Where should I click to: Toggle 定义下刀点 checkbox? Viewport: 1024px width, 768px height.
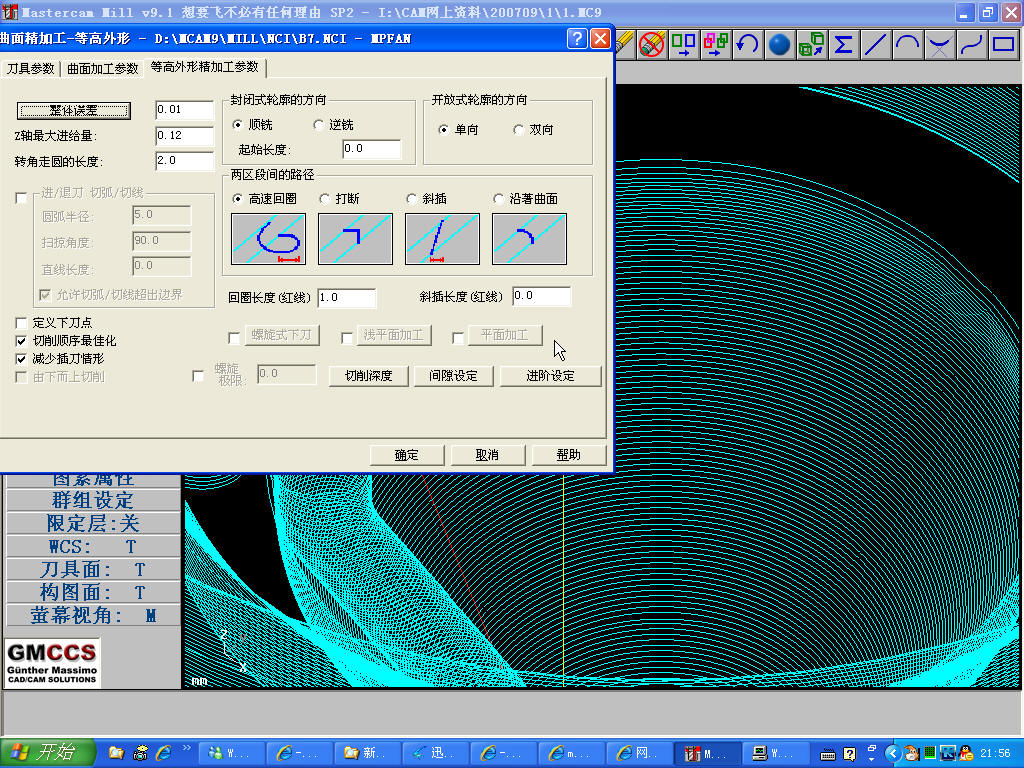[x=21, y=323]
